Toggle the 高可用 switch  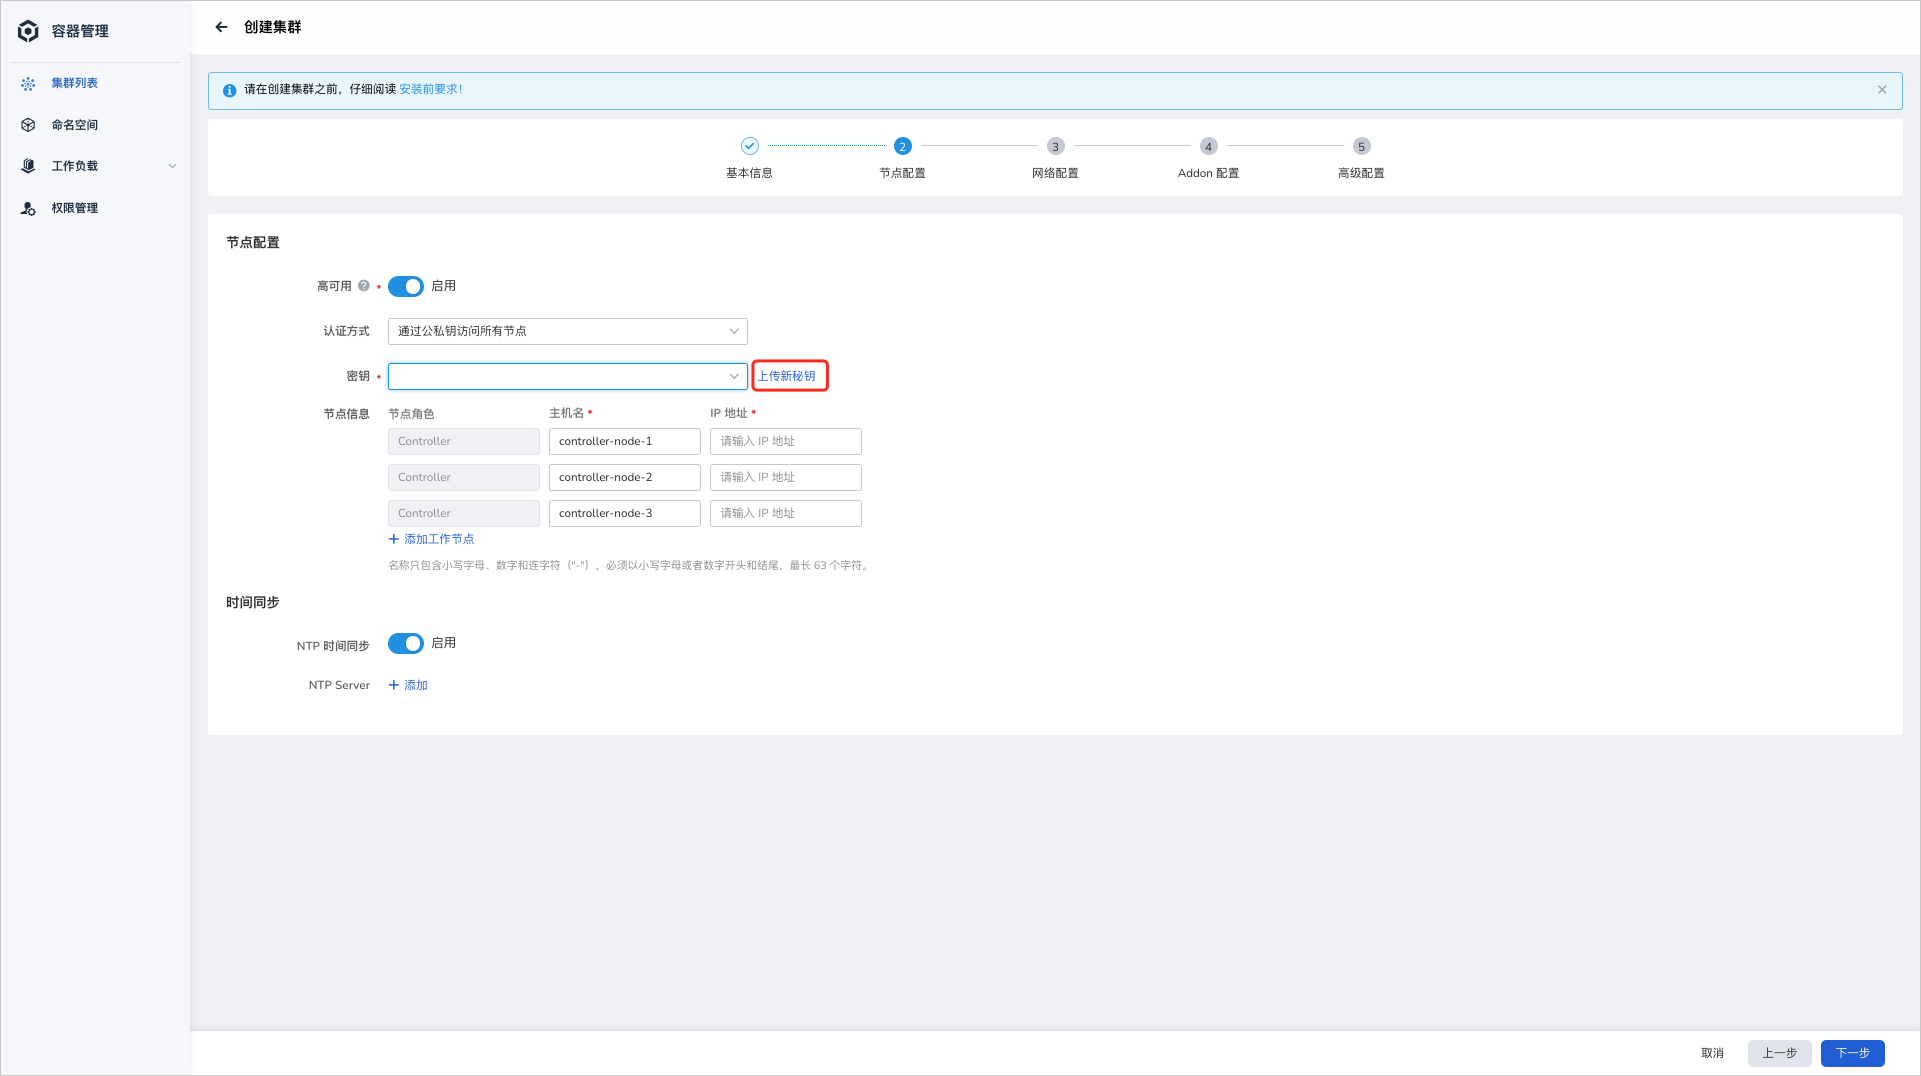(x=406, y=286)
